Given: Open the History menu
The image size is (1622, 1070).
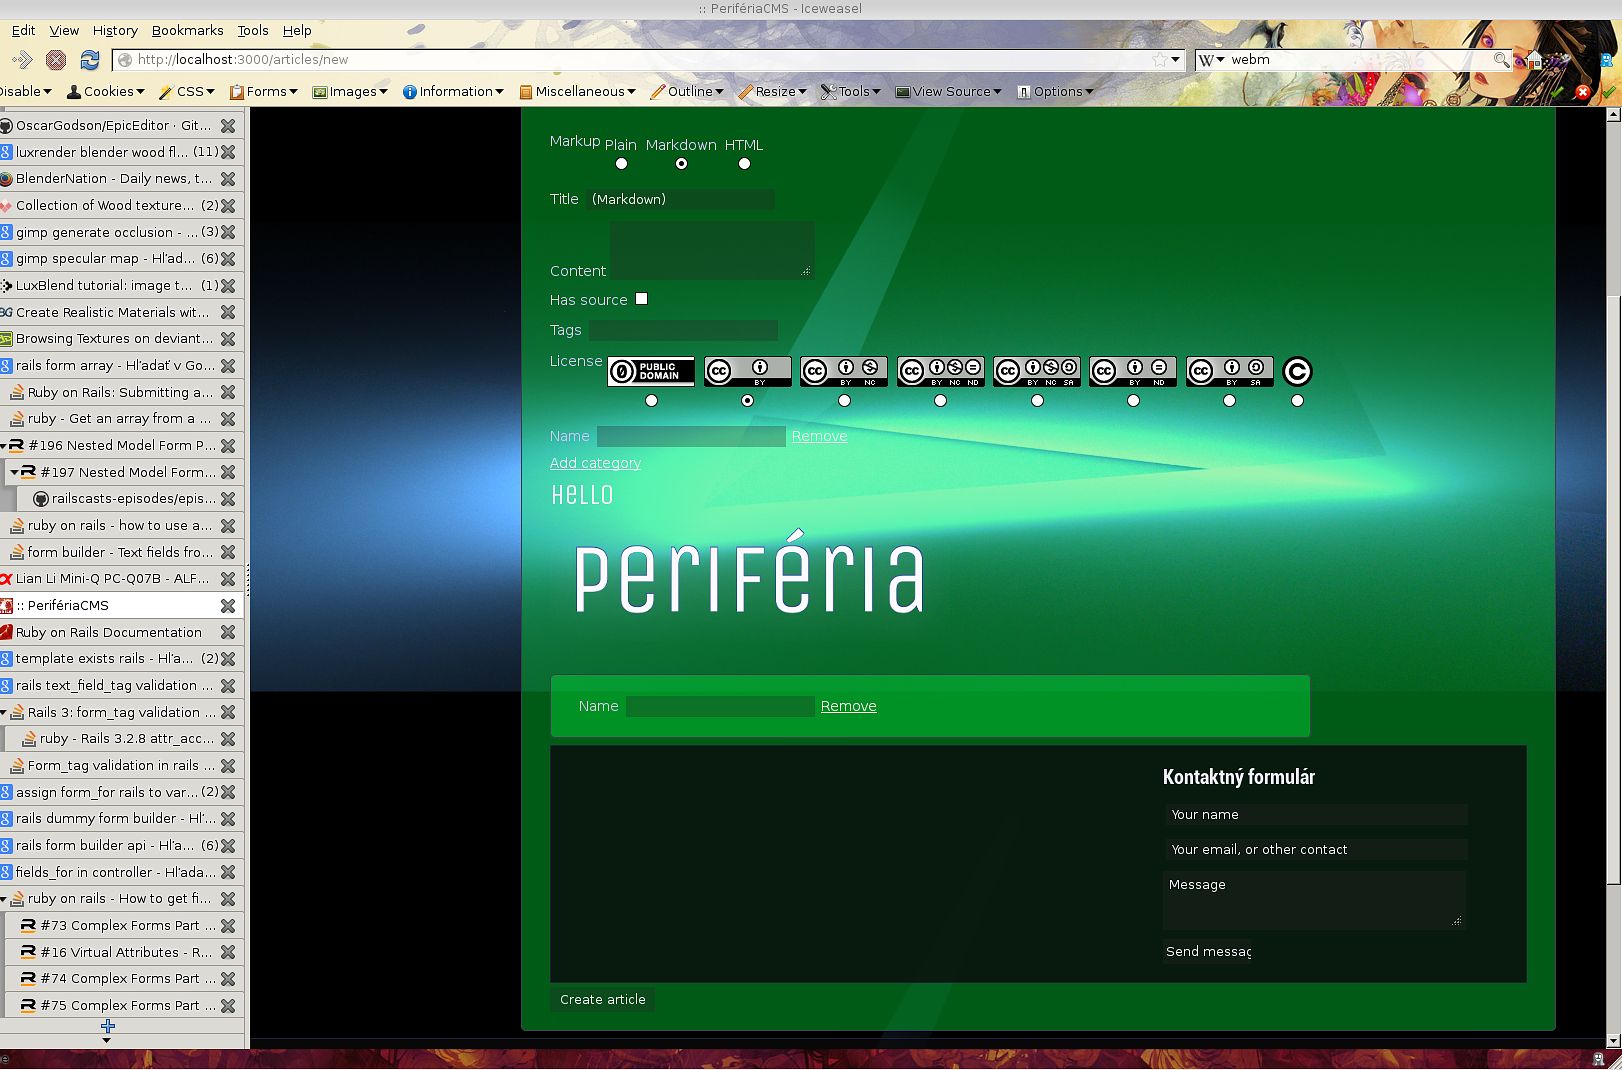Looking at the screenshot, I should (115, 31).
